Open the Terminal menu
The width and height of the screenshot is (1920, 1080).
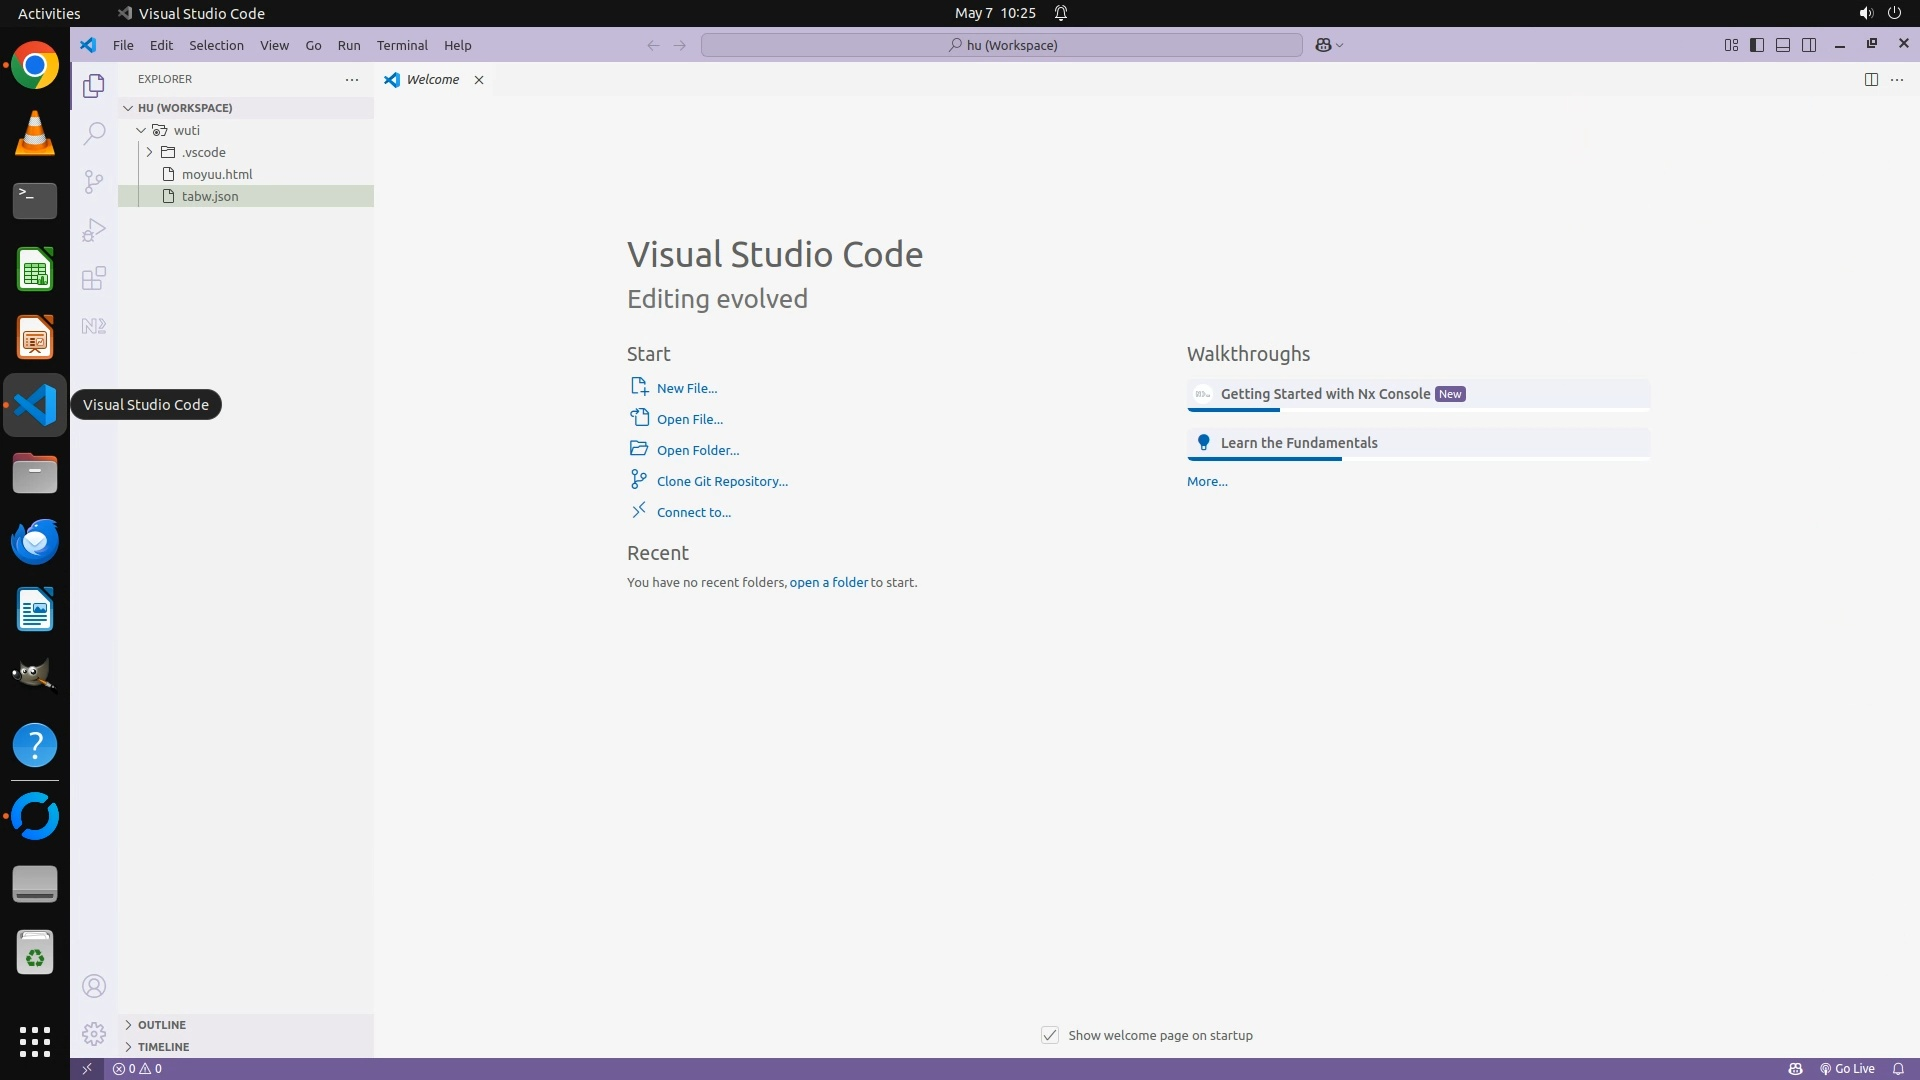point(402,45)
